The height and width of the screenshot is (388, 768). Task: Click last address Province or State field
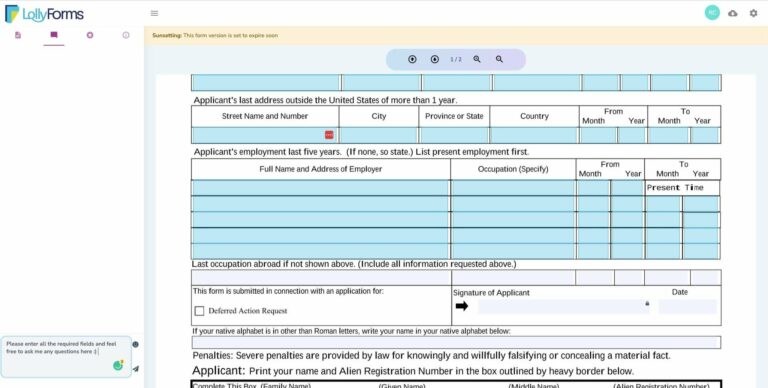click(454, 135)
